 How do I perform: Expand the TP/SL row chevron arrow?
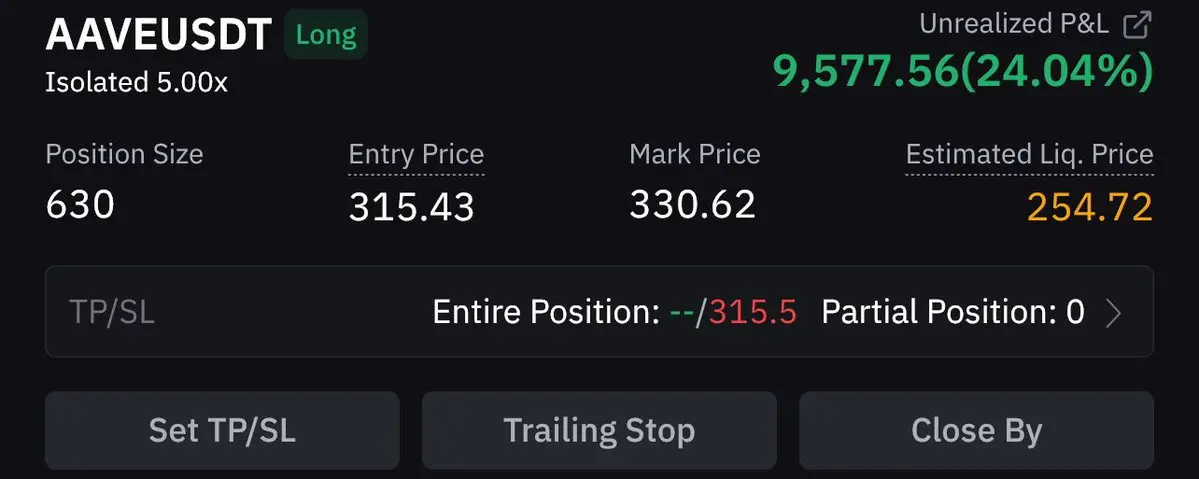click(x=1114, y=313)
